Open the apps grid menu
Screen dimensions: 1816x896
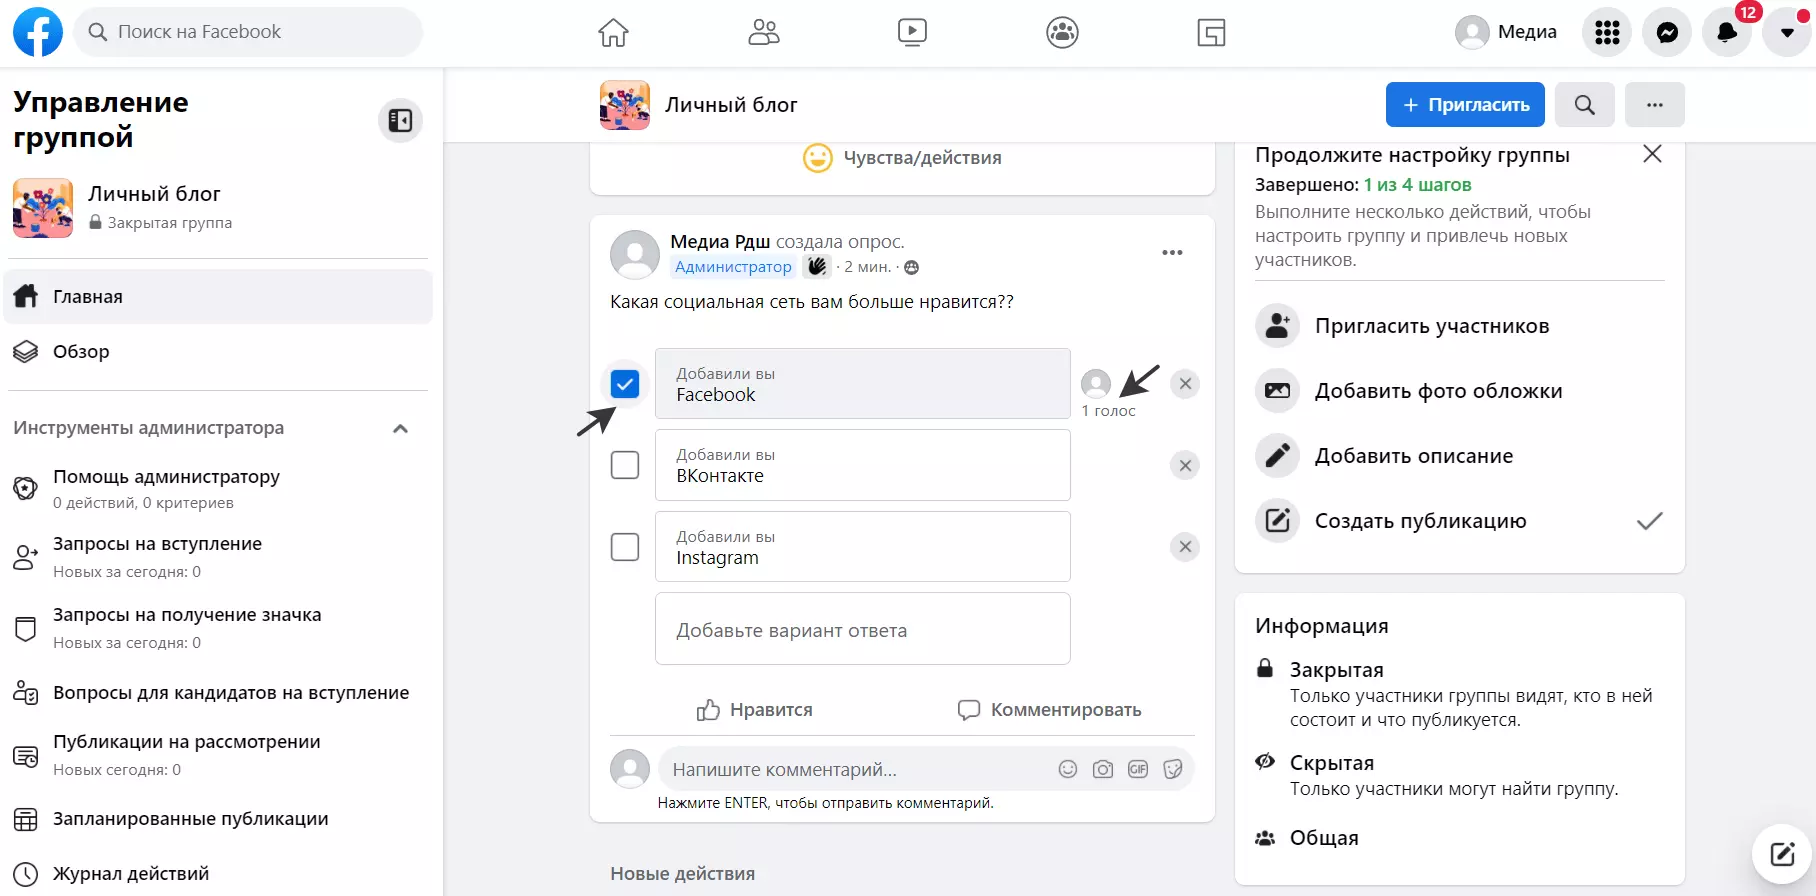[1607, 33]
